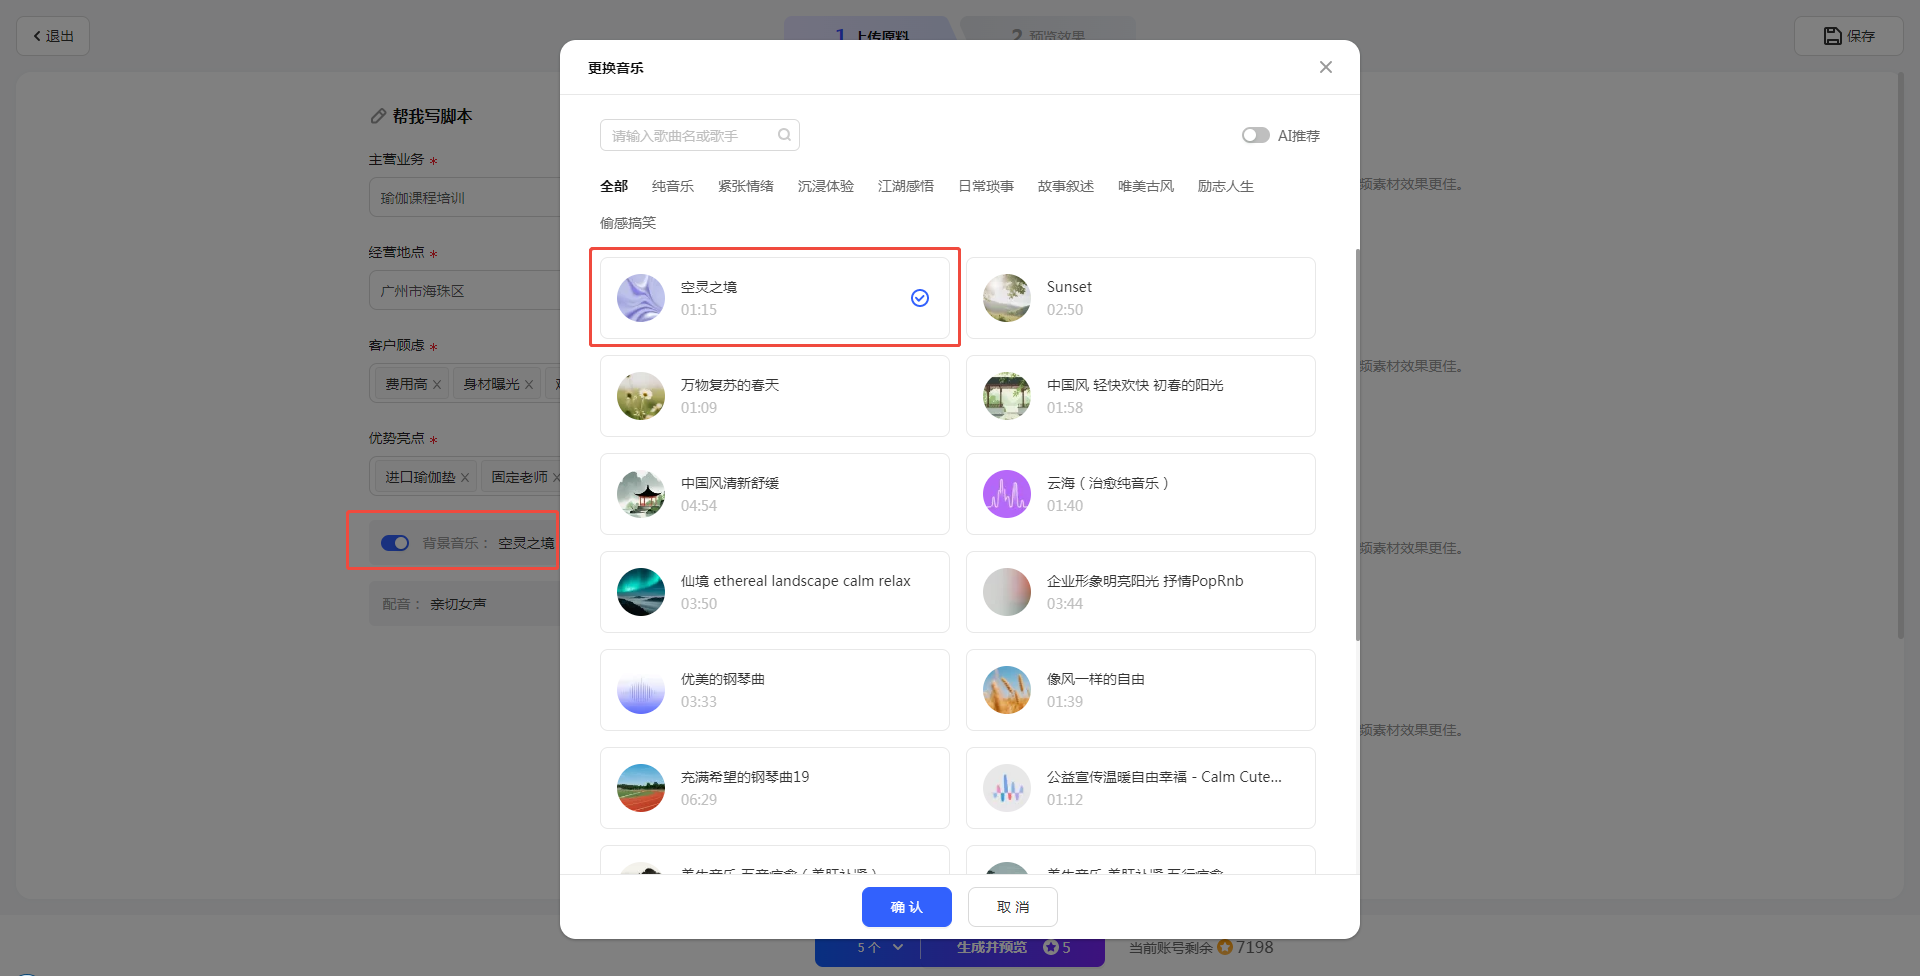Click the 保存 button
Screen dimensions: 1920x976
(x=1849, y=36)
